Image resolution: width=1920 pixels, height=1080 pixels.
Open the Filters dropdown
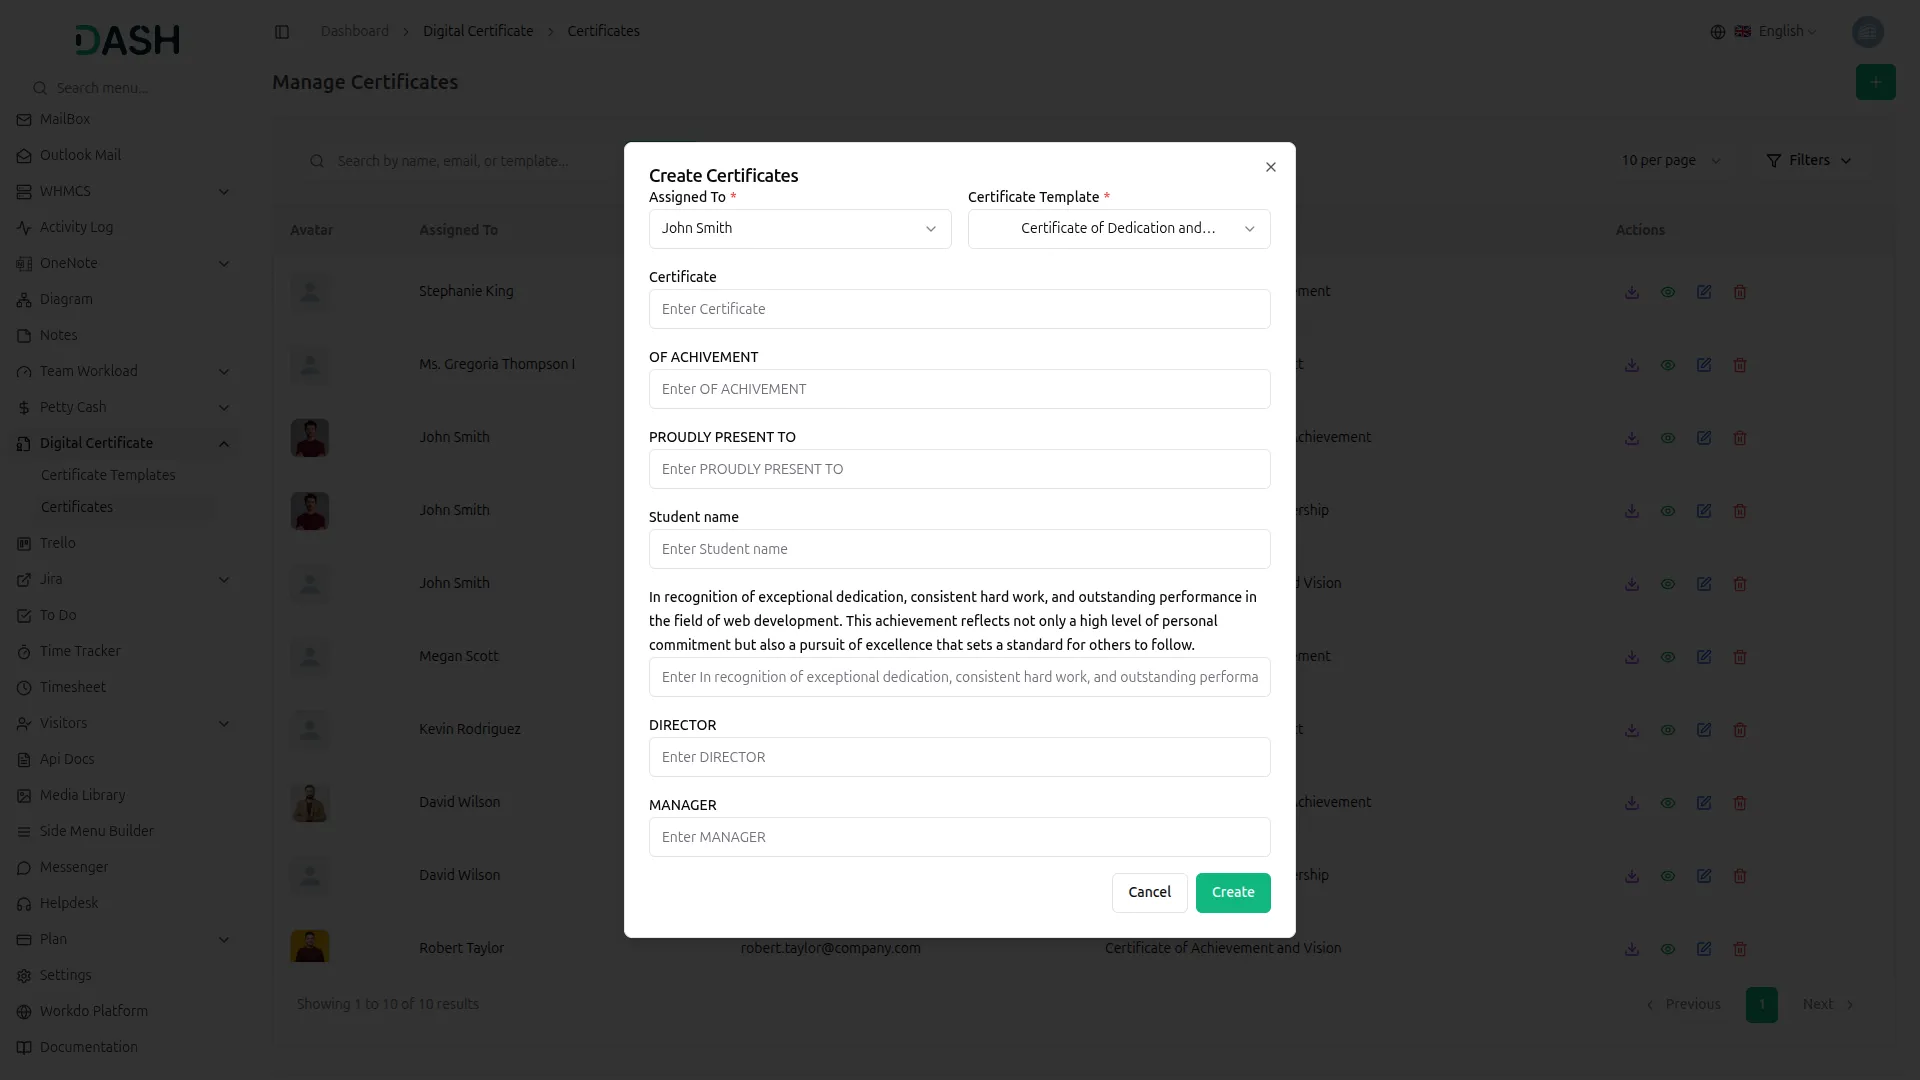pos(1809,160)
